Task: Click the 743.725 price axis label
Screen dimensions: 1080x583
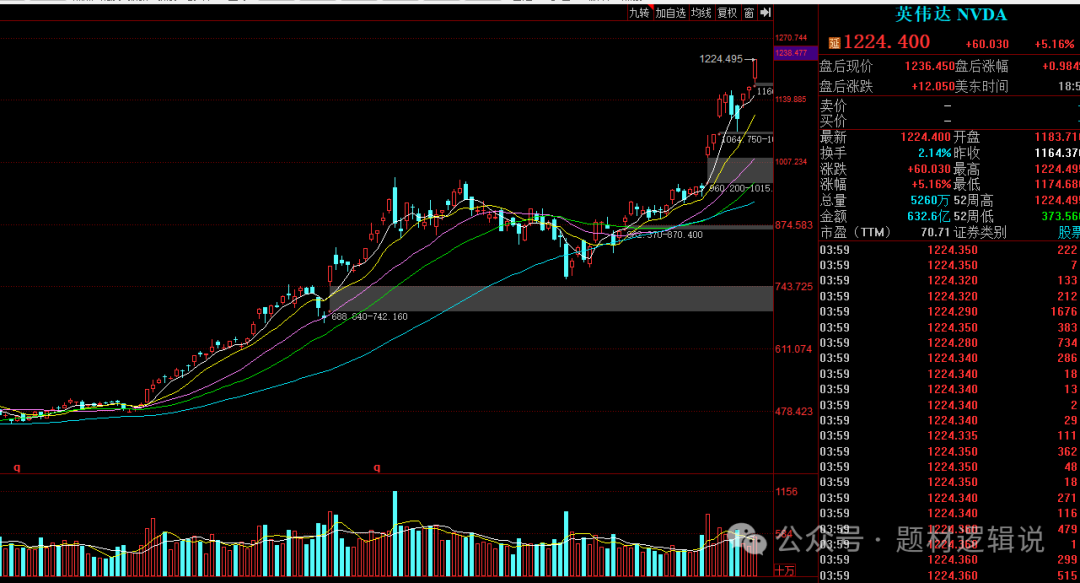Action: point(793,287)
